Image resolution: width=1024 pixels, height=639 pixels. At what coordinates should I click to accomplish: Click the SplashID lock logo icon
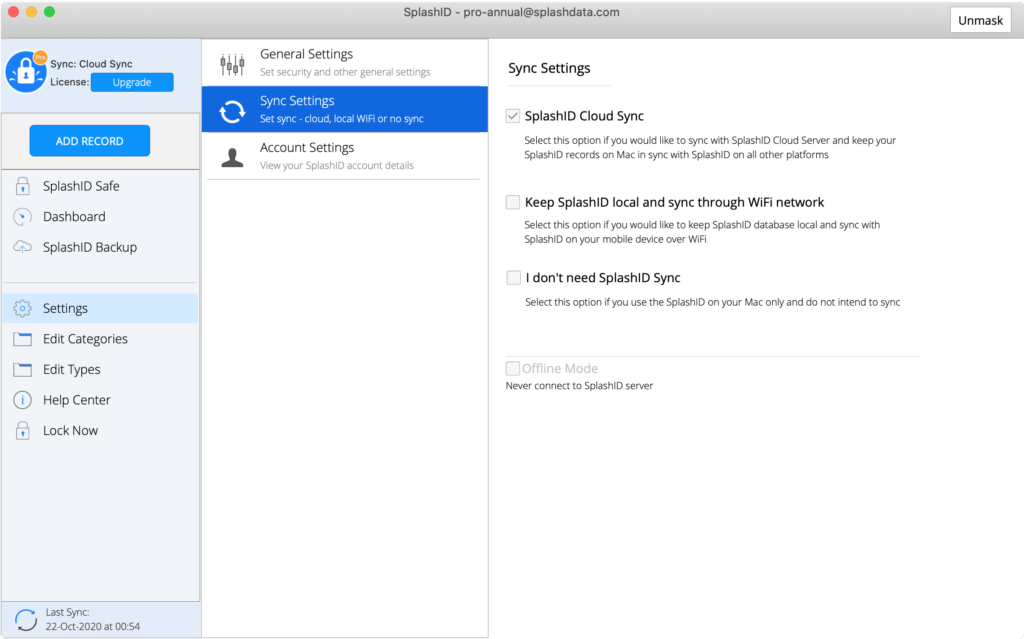[x=25, y=71]
